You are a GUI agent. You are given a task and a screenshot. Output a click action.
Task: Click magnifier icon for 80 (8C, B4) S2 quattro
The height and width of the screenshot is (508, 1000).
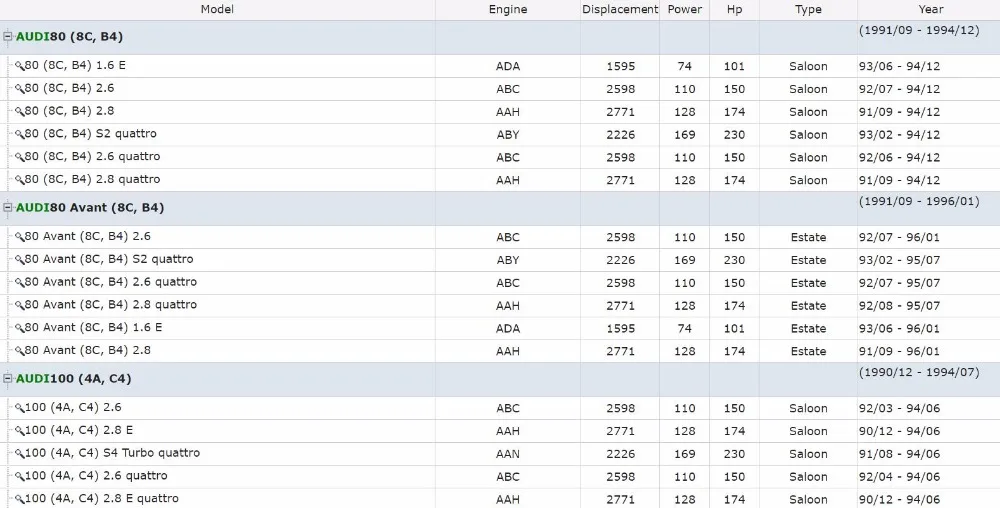click(19, 134)
